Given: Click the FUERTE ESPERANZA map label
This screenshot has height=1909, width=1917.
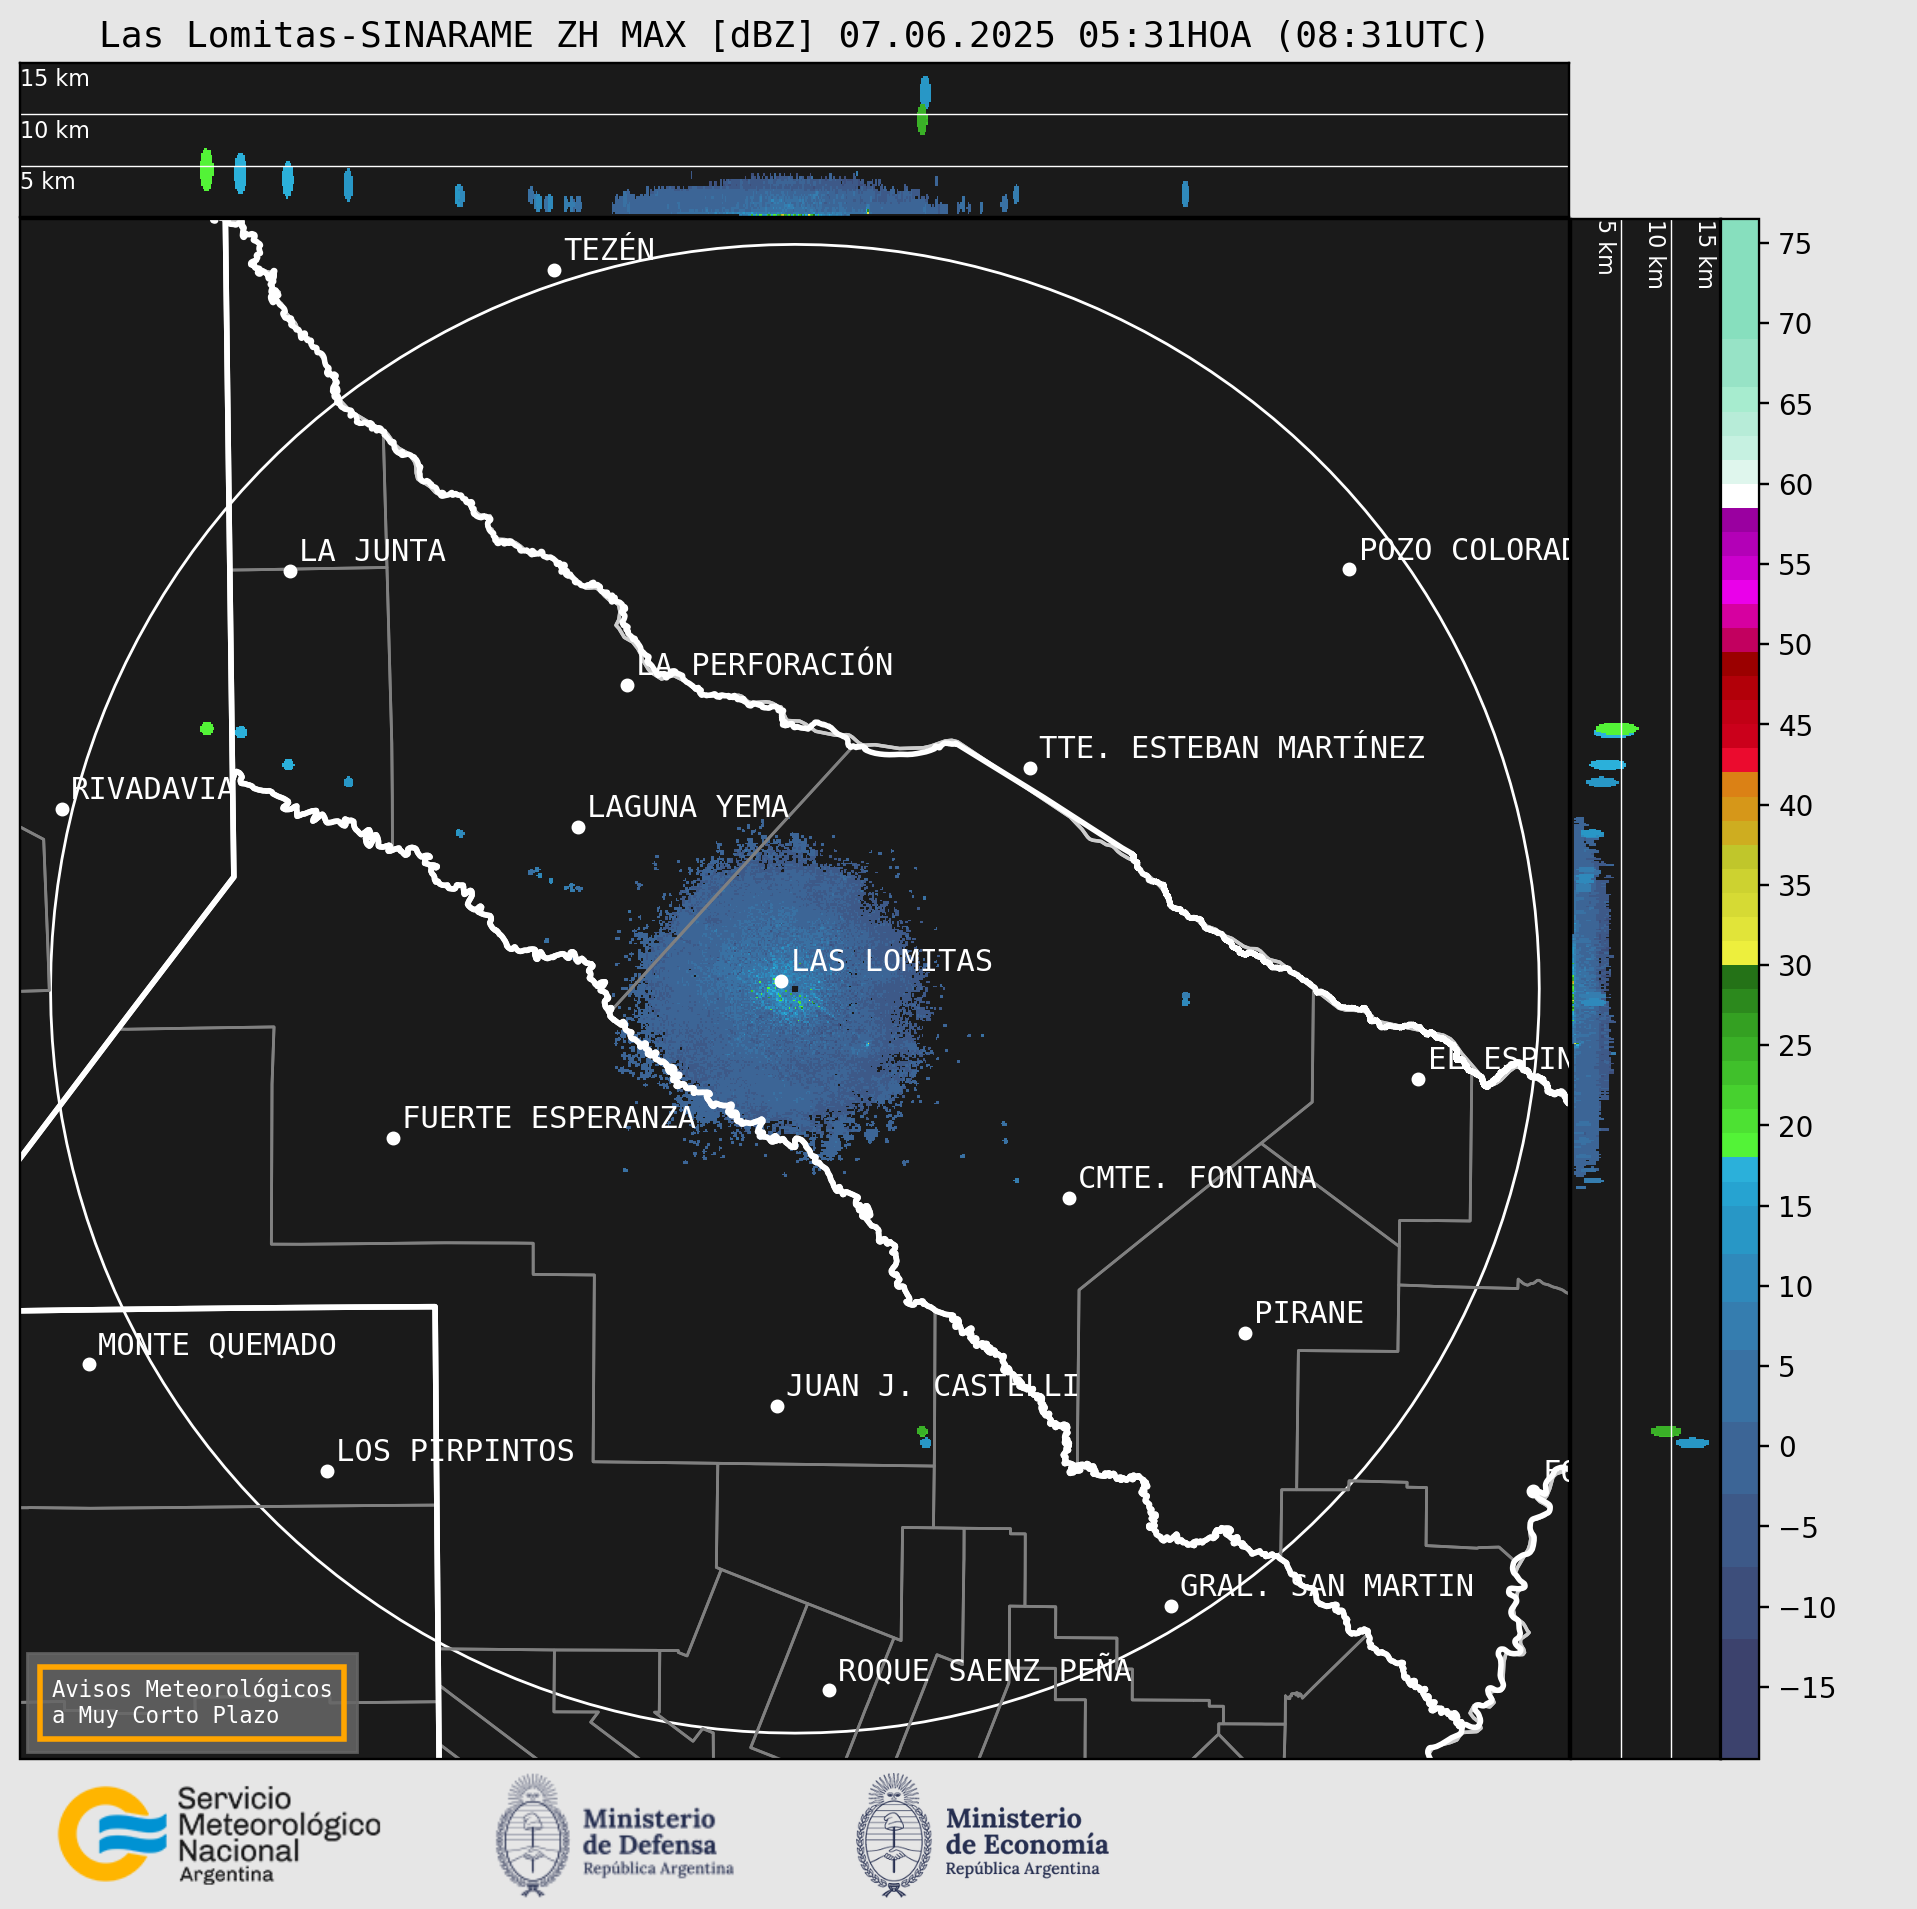Looking at the screenshot, I should tap(549, 1118).
